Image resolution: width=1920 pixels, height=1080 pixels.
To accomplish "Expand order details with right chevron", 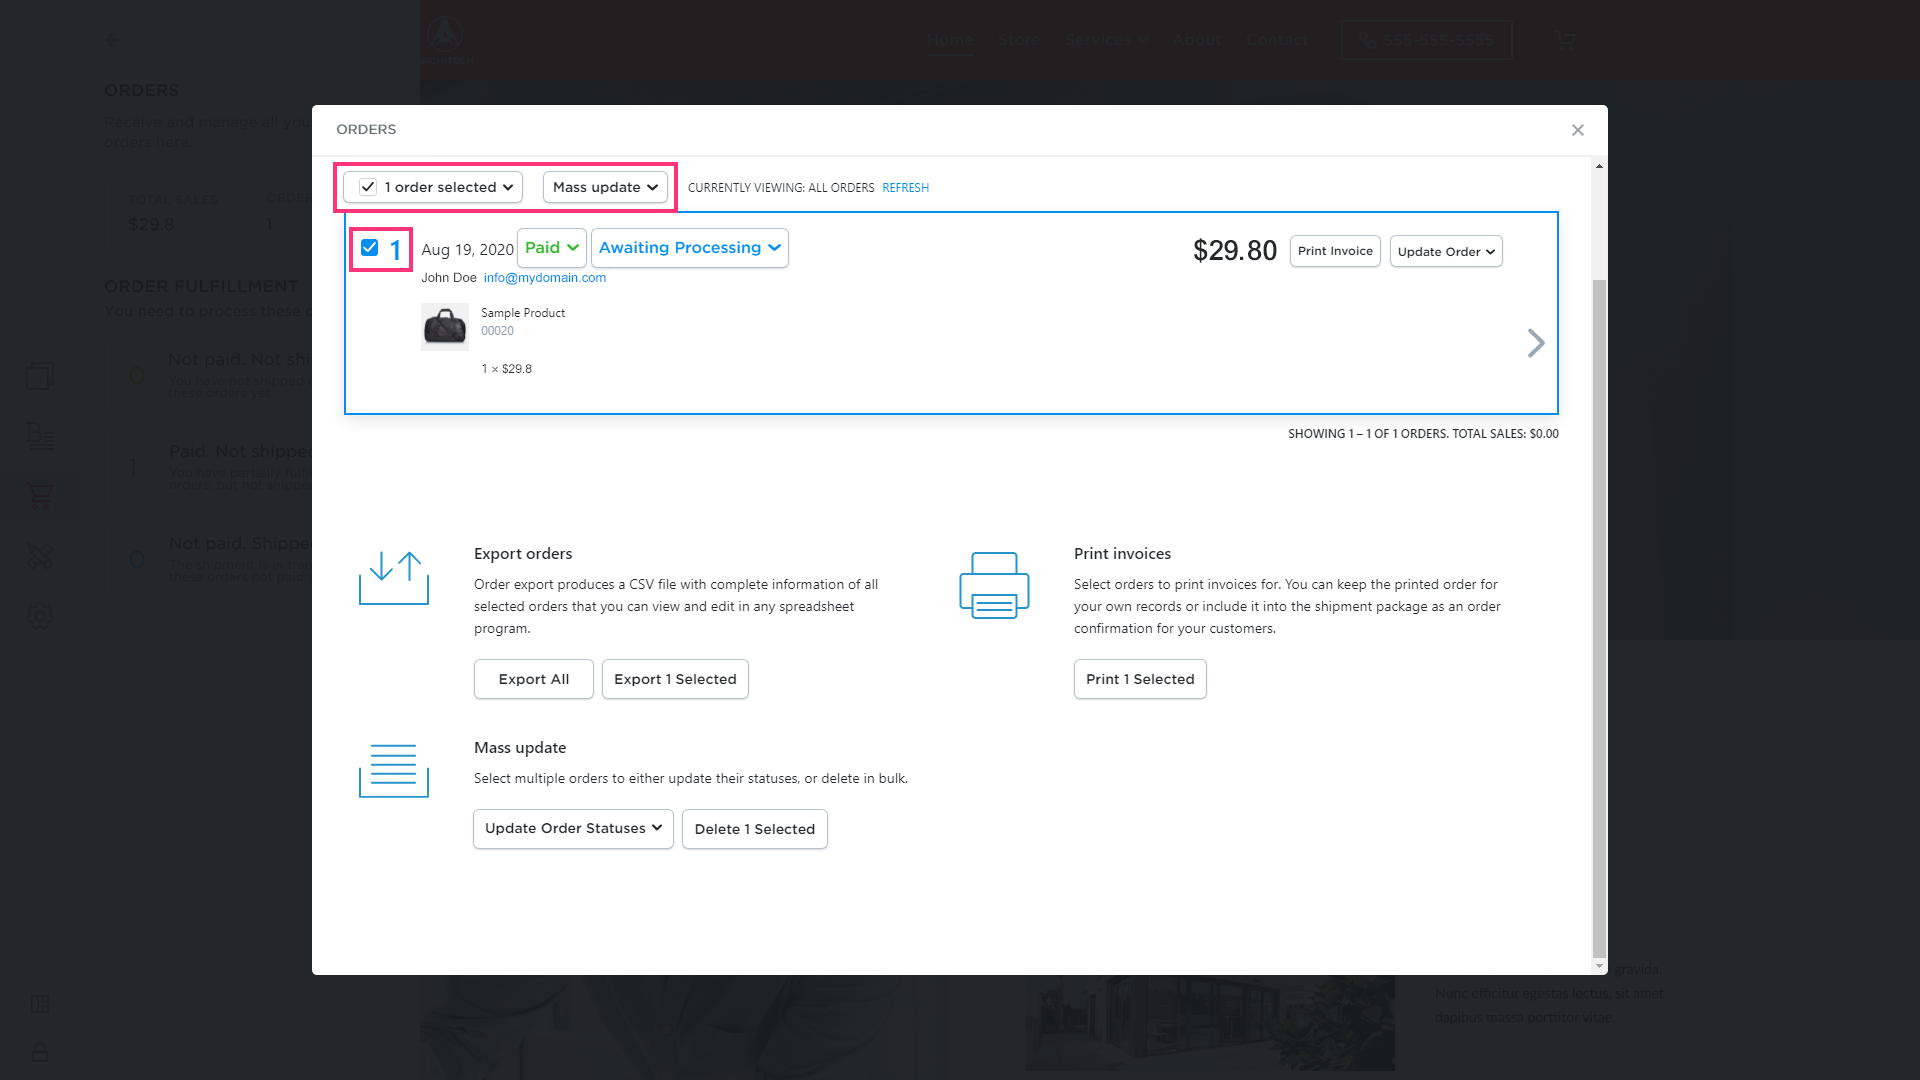I will (1536, 343).
